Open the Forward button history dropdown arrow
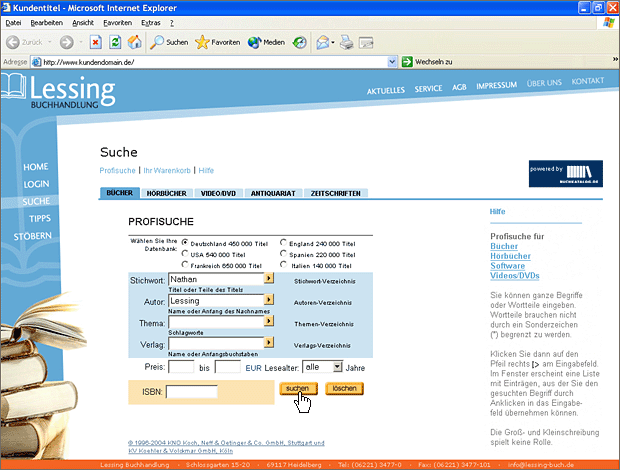 click(81, 42)
